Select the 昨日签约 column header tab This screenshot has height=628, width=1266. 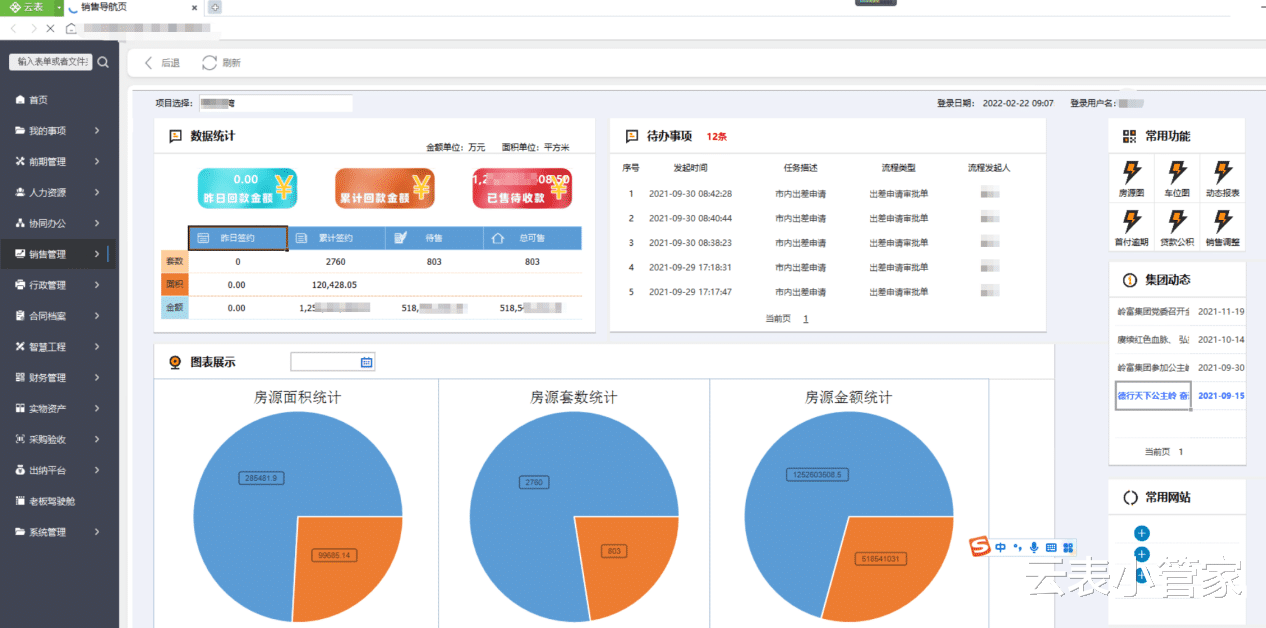tap(238, 238)
